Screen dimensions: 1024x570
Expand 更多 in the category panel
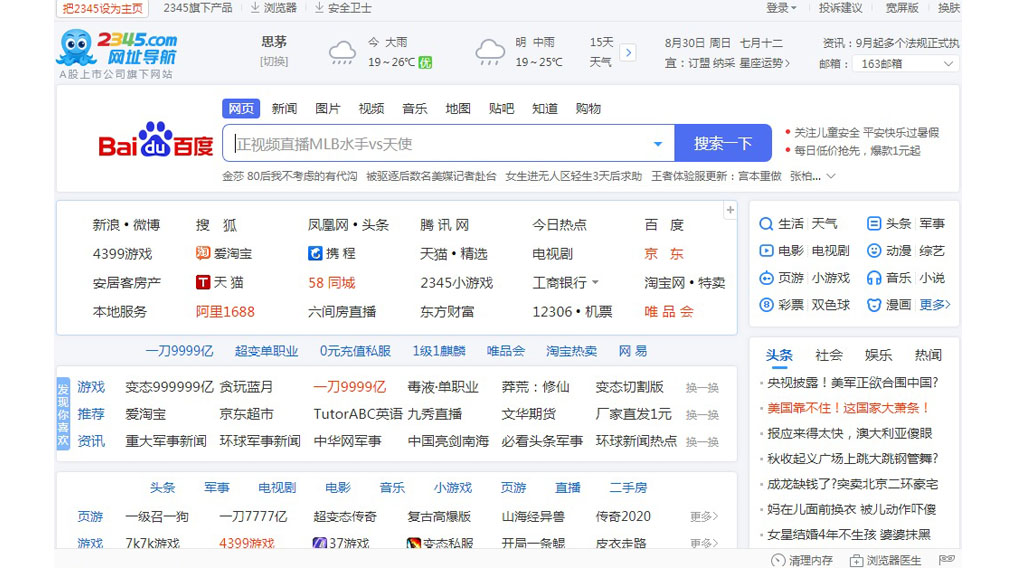pos(935,305)
